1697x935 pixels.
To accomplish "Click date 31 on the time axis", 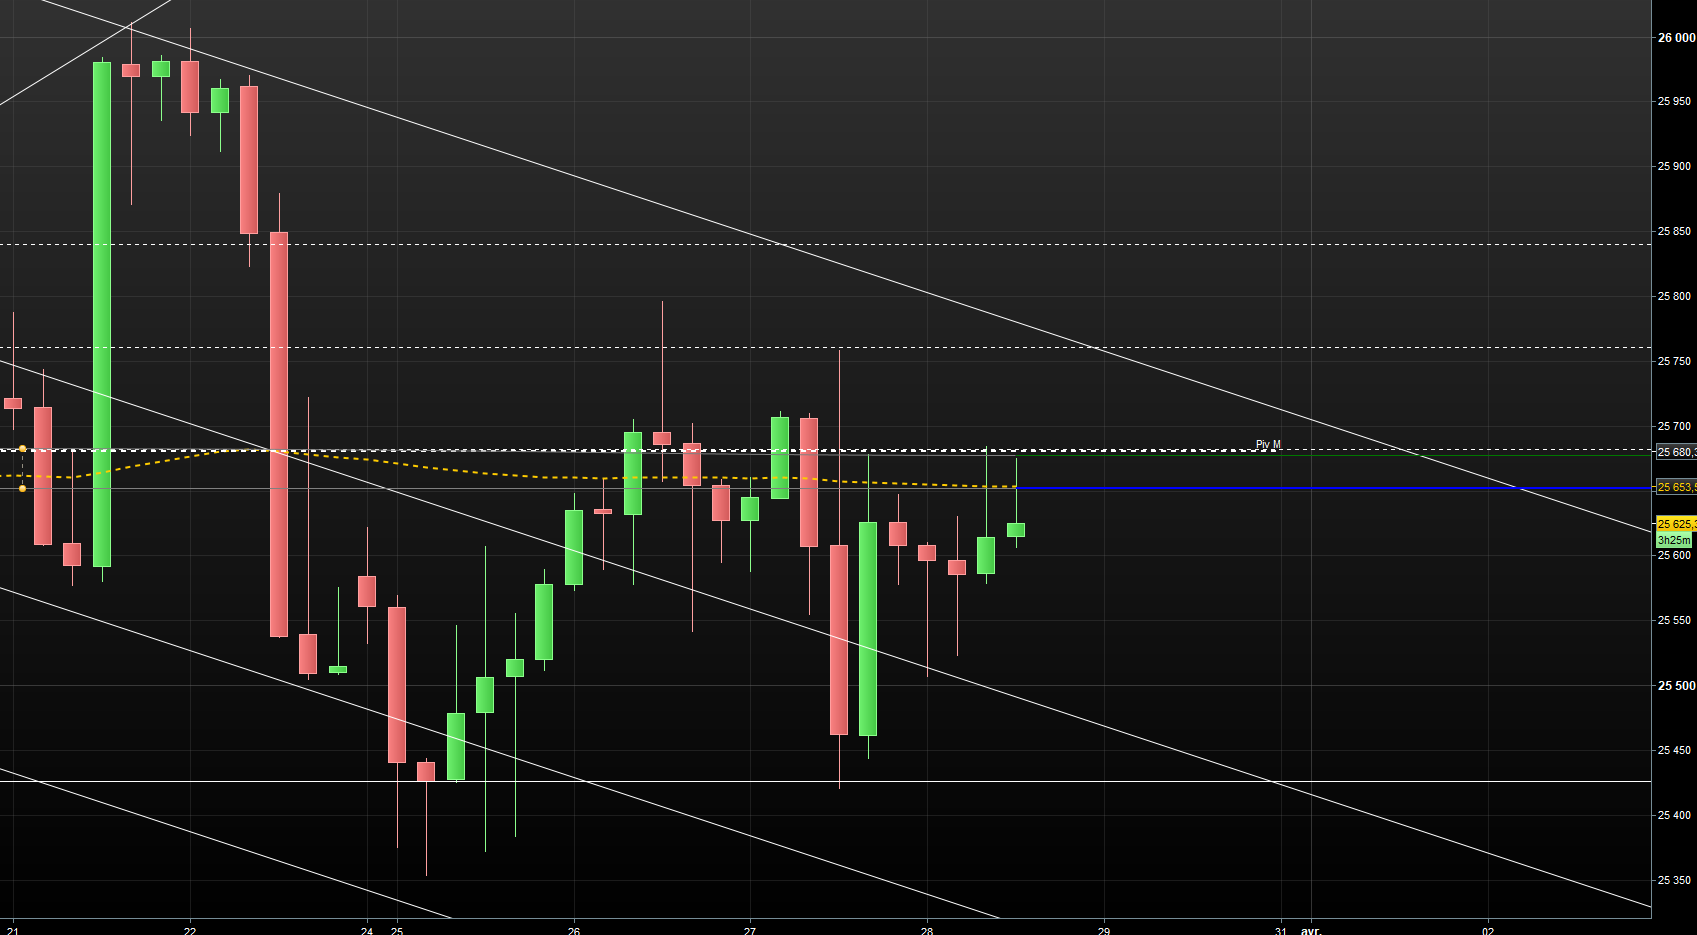I will click(x=1281, y=930).
